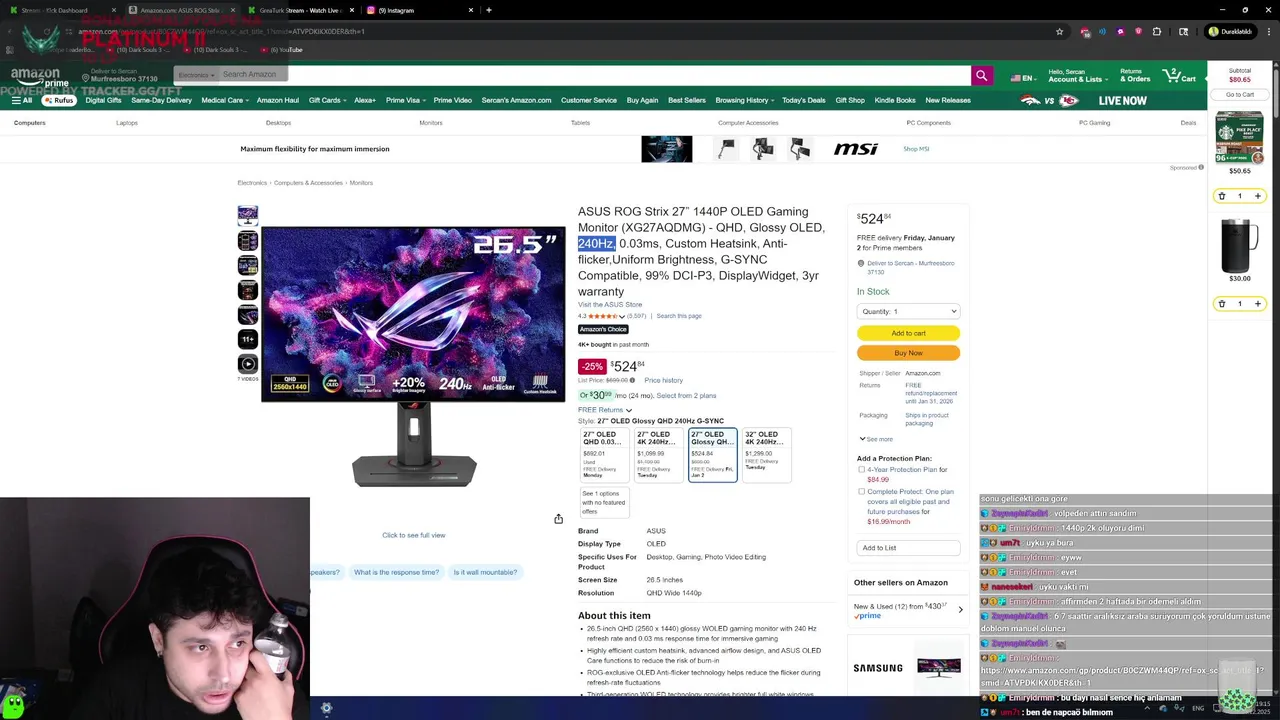Click the magenta Amazon search magnifier button
The width and height of the screenshot is (1280, 720).
[982, 75]
